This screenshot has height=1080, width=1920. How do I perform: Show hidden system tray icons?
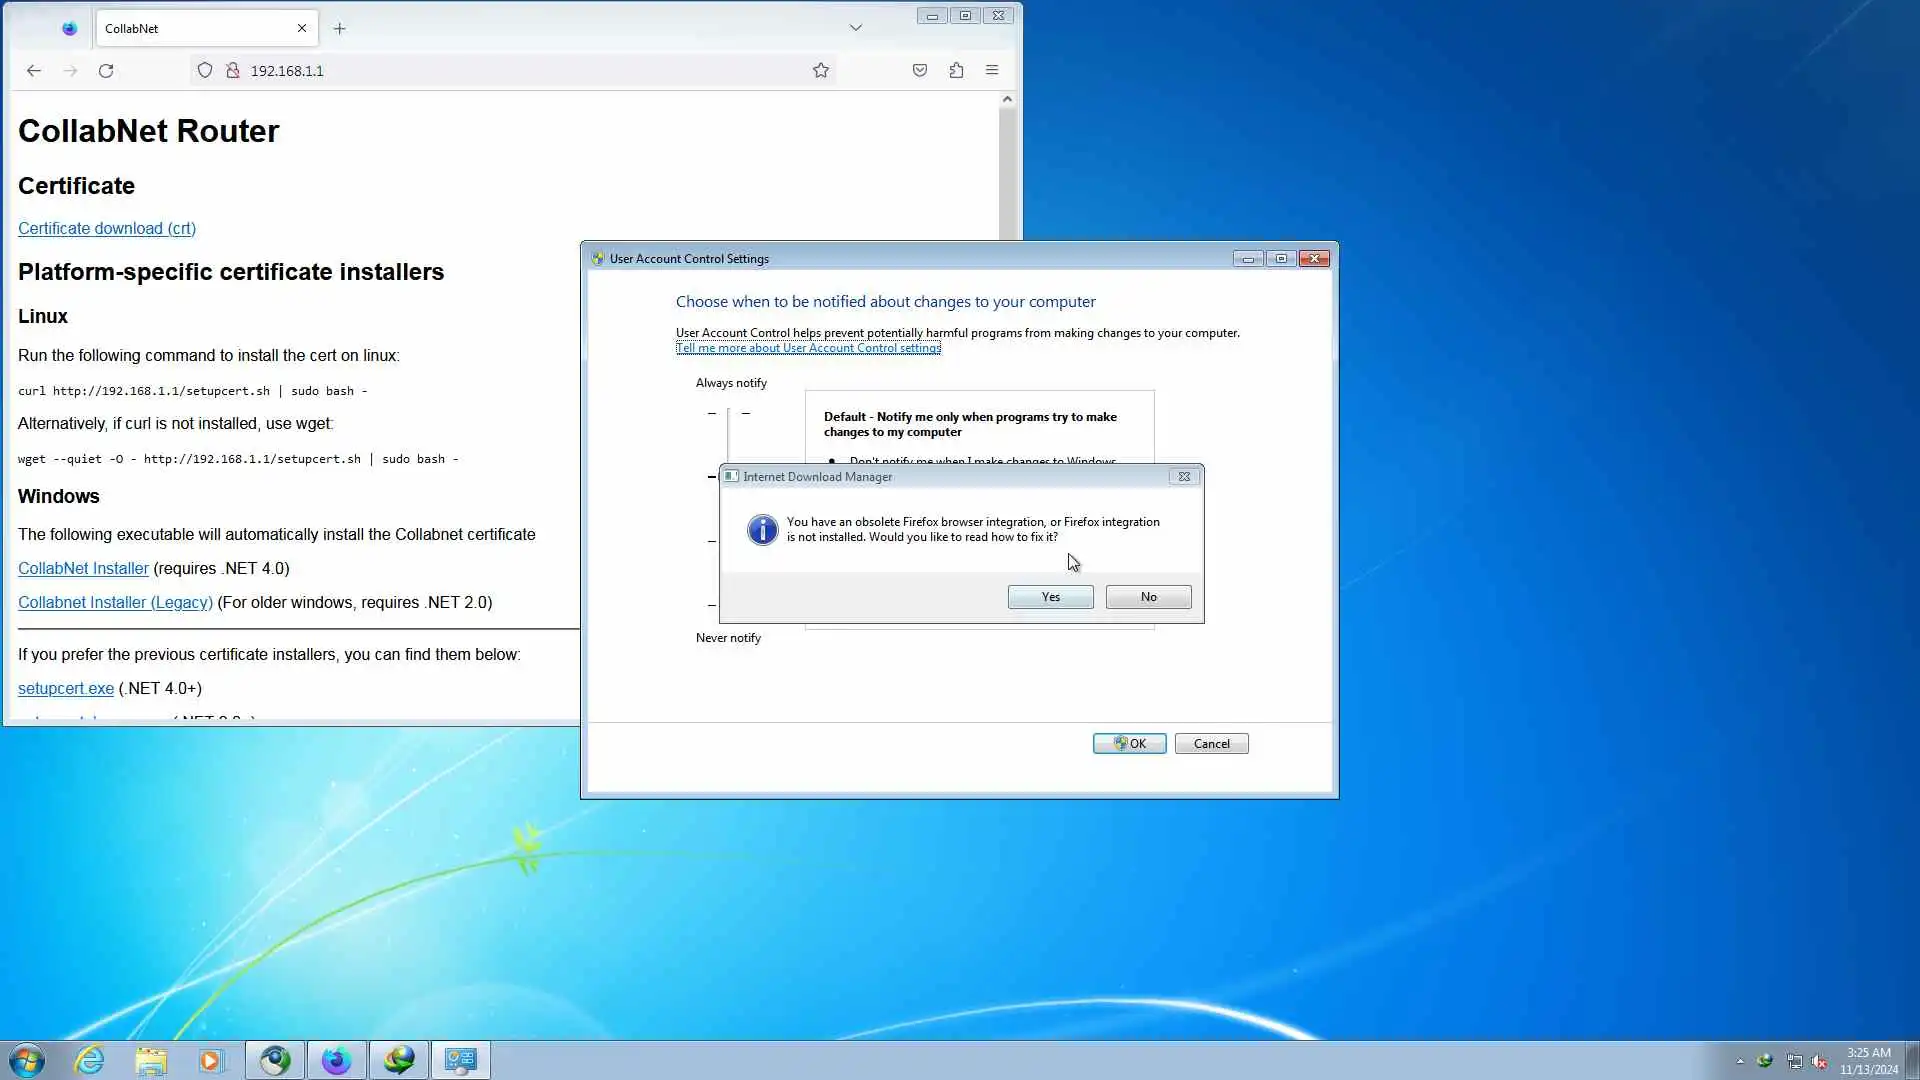coord(1740,1061)
